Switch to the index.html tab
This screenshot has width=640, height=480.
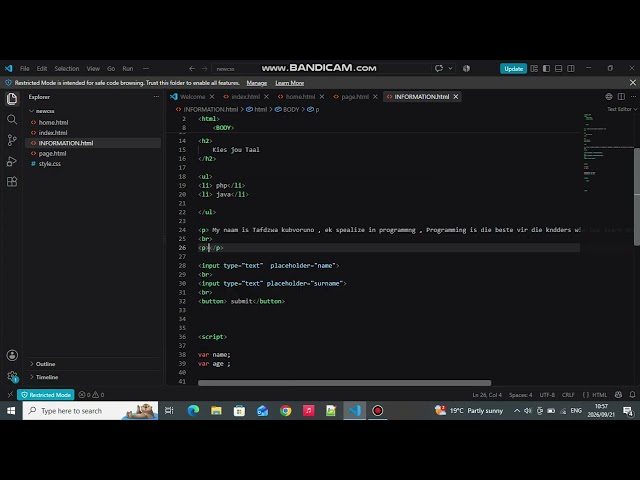point(246,97)
